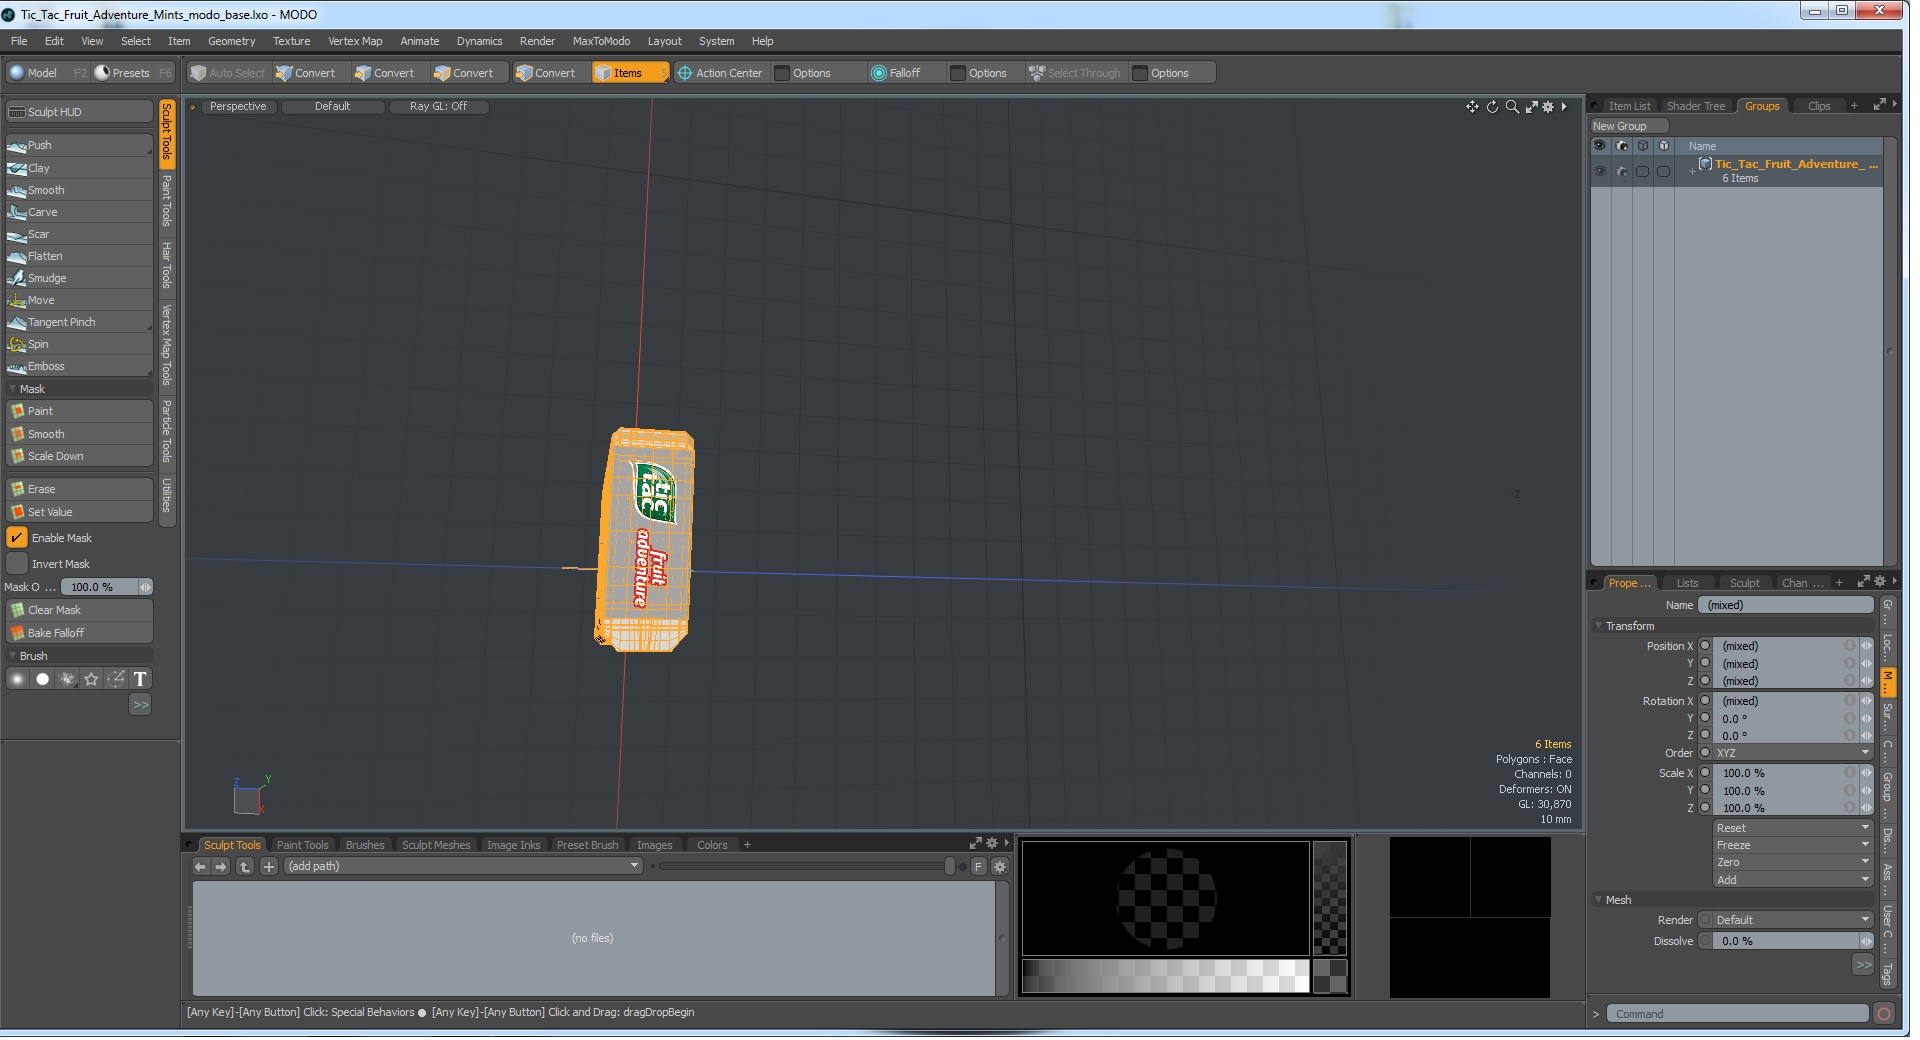
Task: Open the Add transform dropdown
Action: 1792,880
